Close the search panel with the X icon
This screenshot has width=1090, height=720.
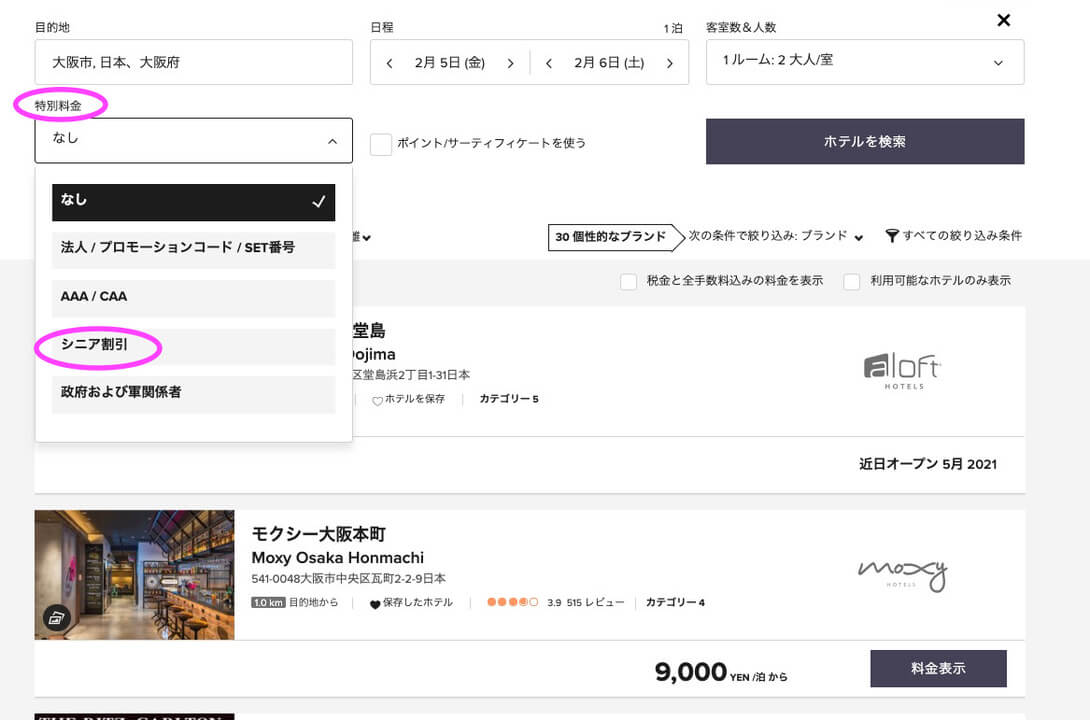point(1004,20)
